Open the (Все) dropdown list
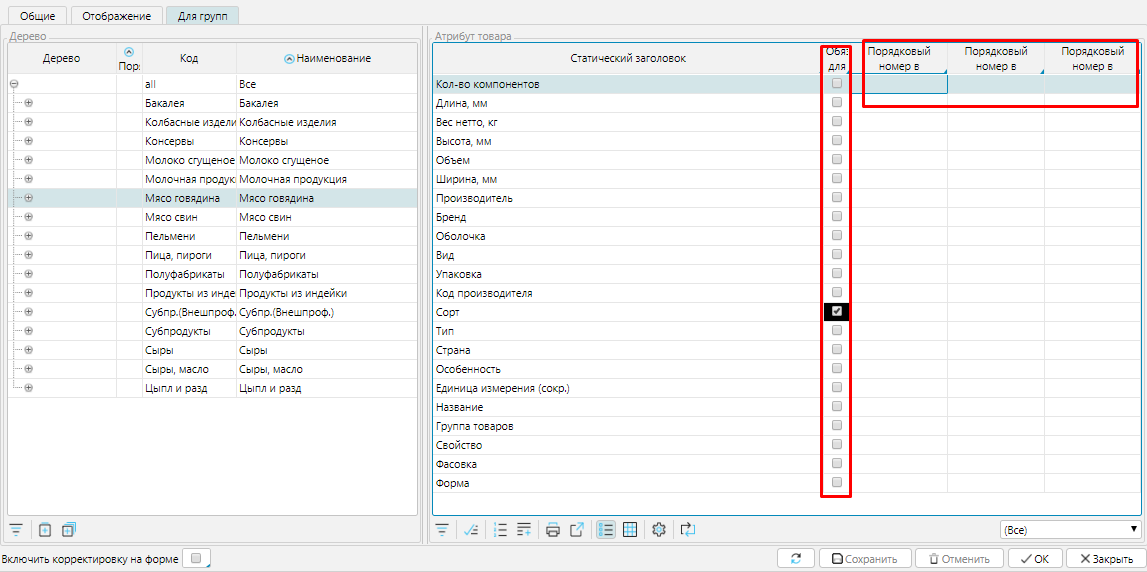This screenshot has width=1147, height=572. (1070, 529)
